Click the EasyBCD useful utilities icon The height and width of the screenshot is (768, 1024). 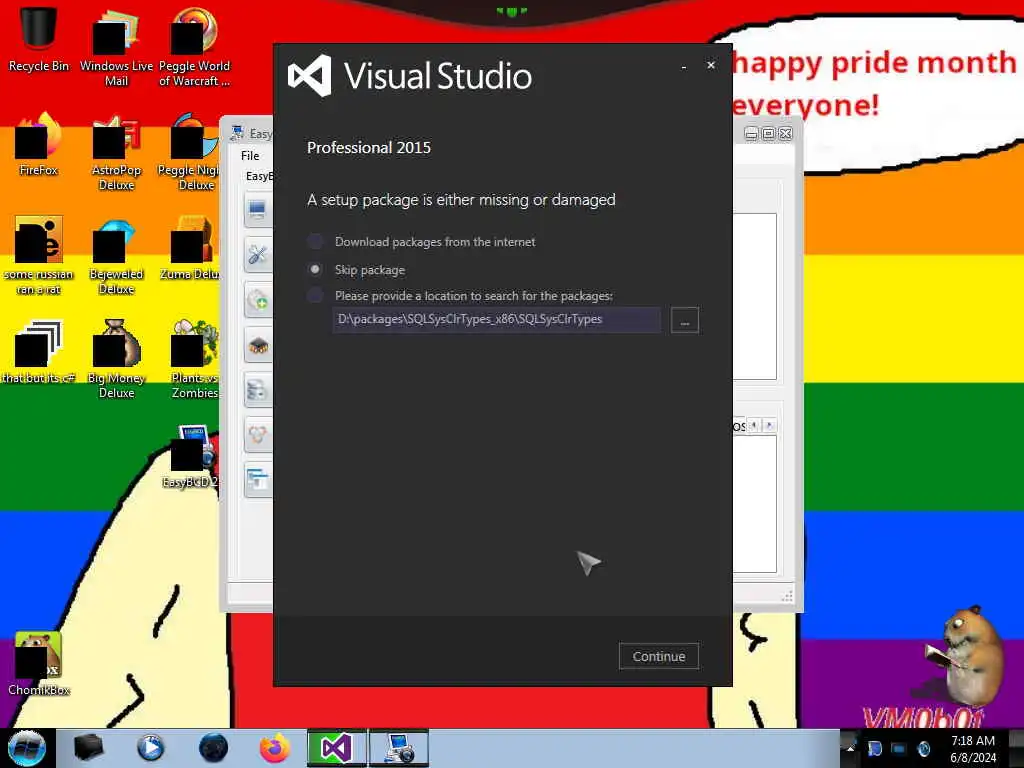tap(258, 480)
